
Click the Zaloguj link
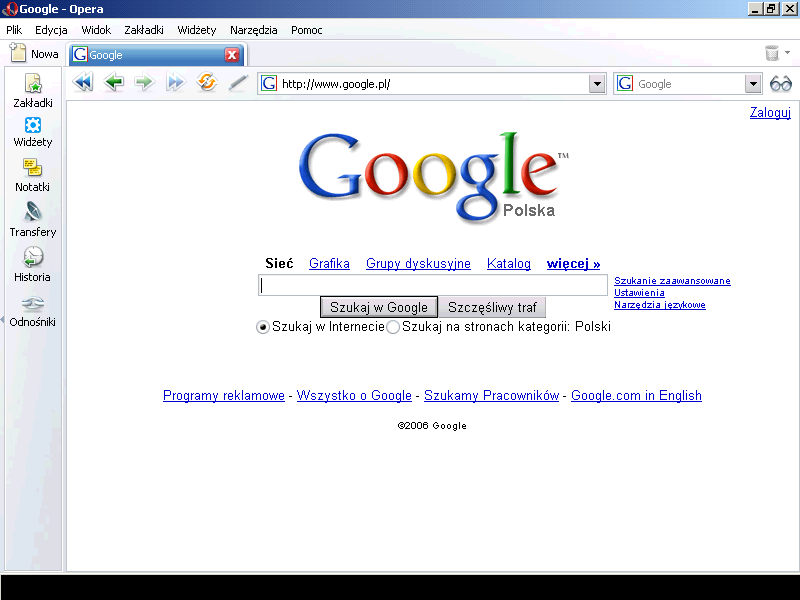point(770,112)
